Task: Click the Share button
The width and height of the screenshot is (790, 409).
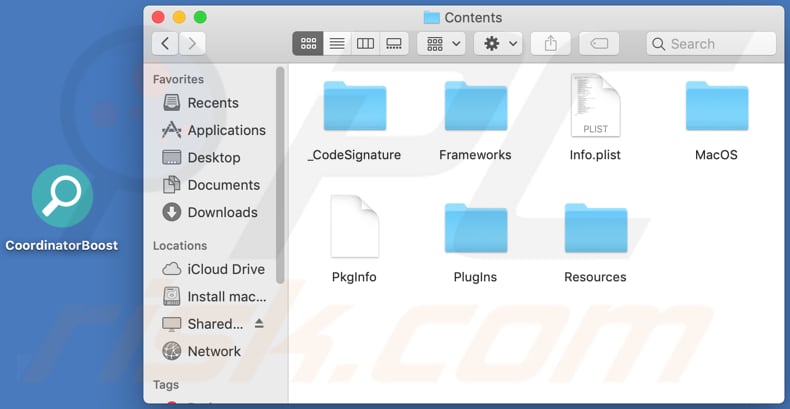Action: (550, 44)
